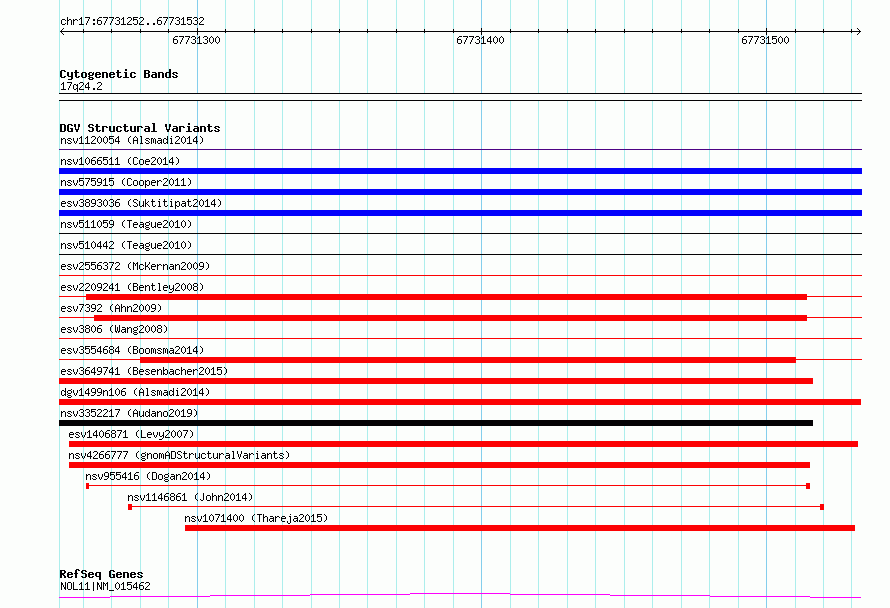Select the nsv1066511 (Coe2014) blue variant bar
890x608 pixels.
[x=460, y=171]
